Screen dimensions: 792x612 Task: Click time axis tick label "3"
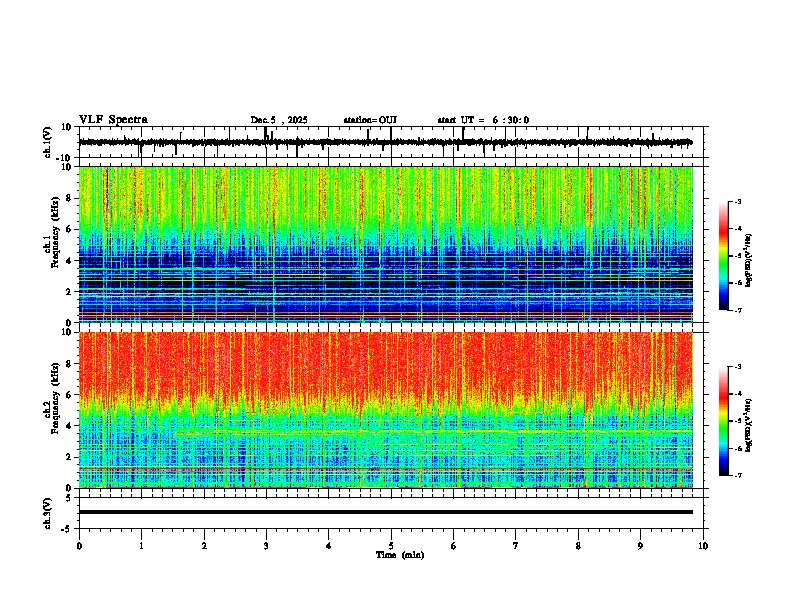pyautogui.click(x=266, y=546)
